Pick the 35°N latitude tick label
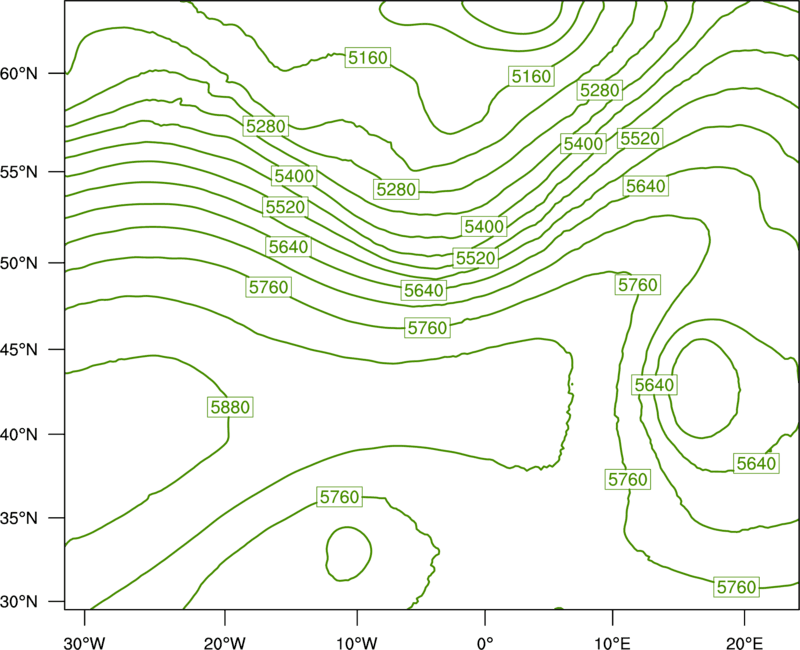The image size is (800, 650). (19, 518)
